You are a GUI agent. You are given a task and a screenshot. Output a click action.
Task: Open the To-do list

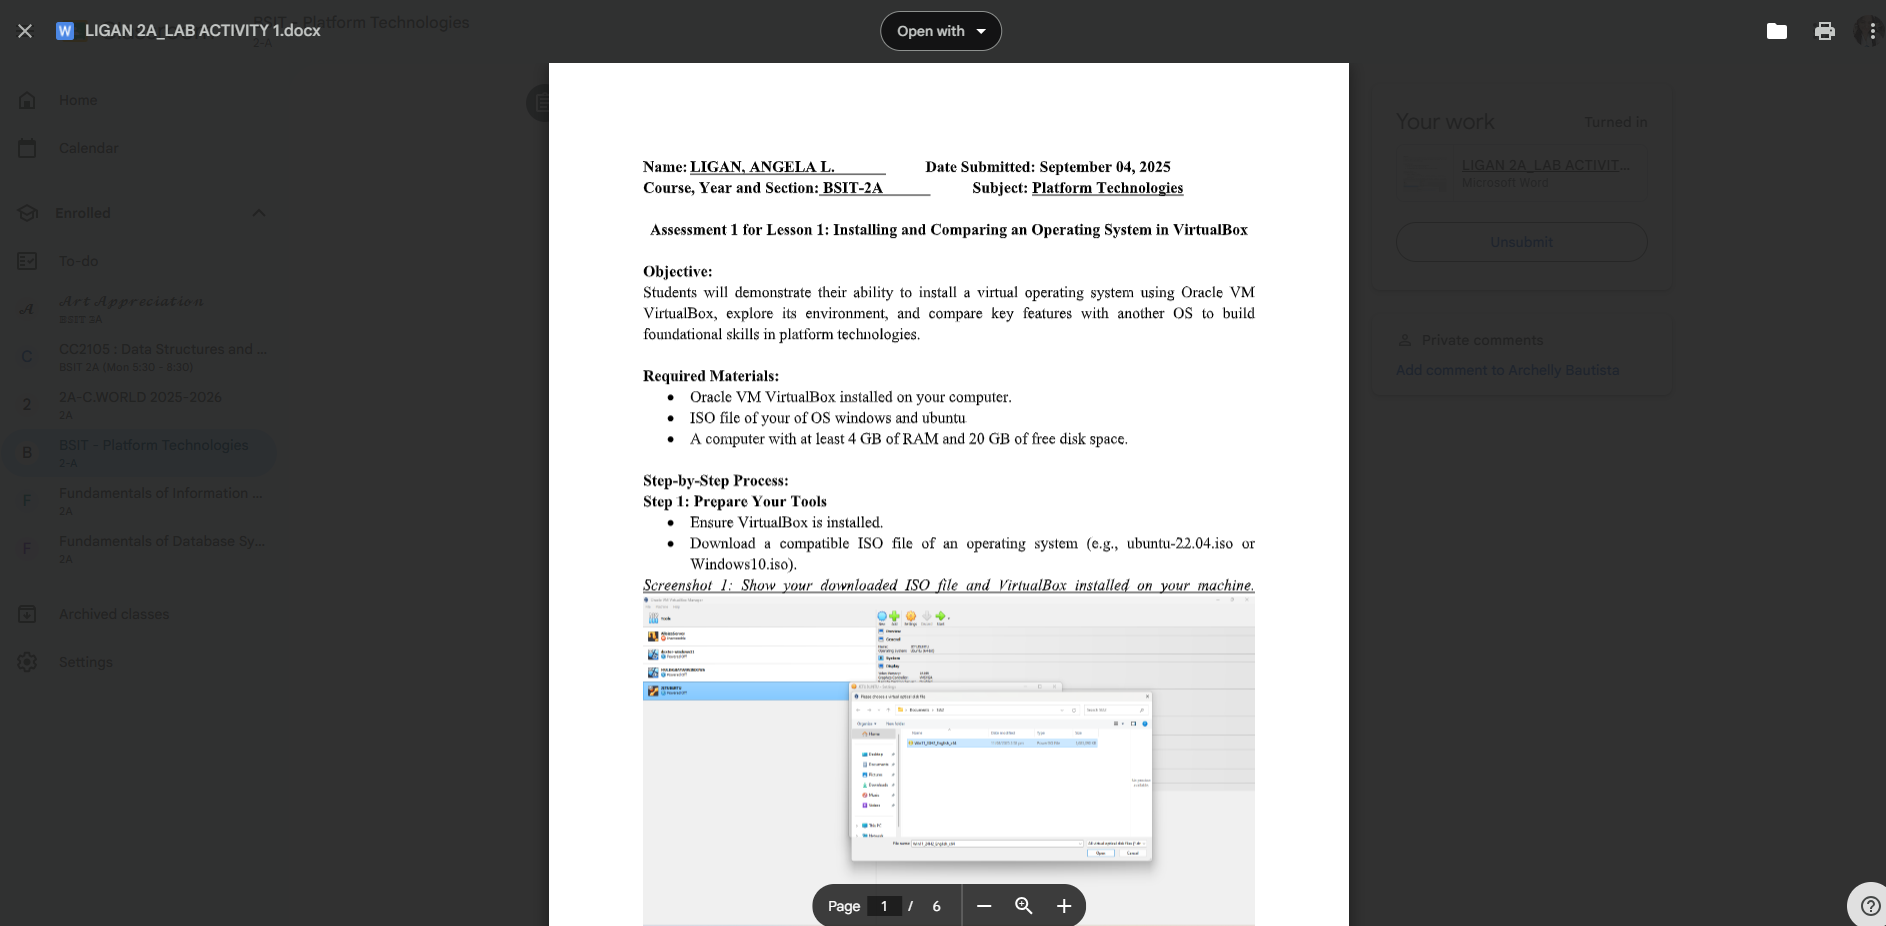tap(78, 261)
